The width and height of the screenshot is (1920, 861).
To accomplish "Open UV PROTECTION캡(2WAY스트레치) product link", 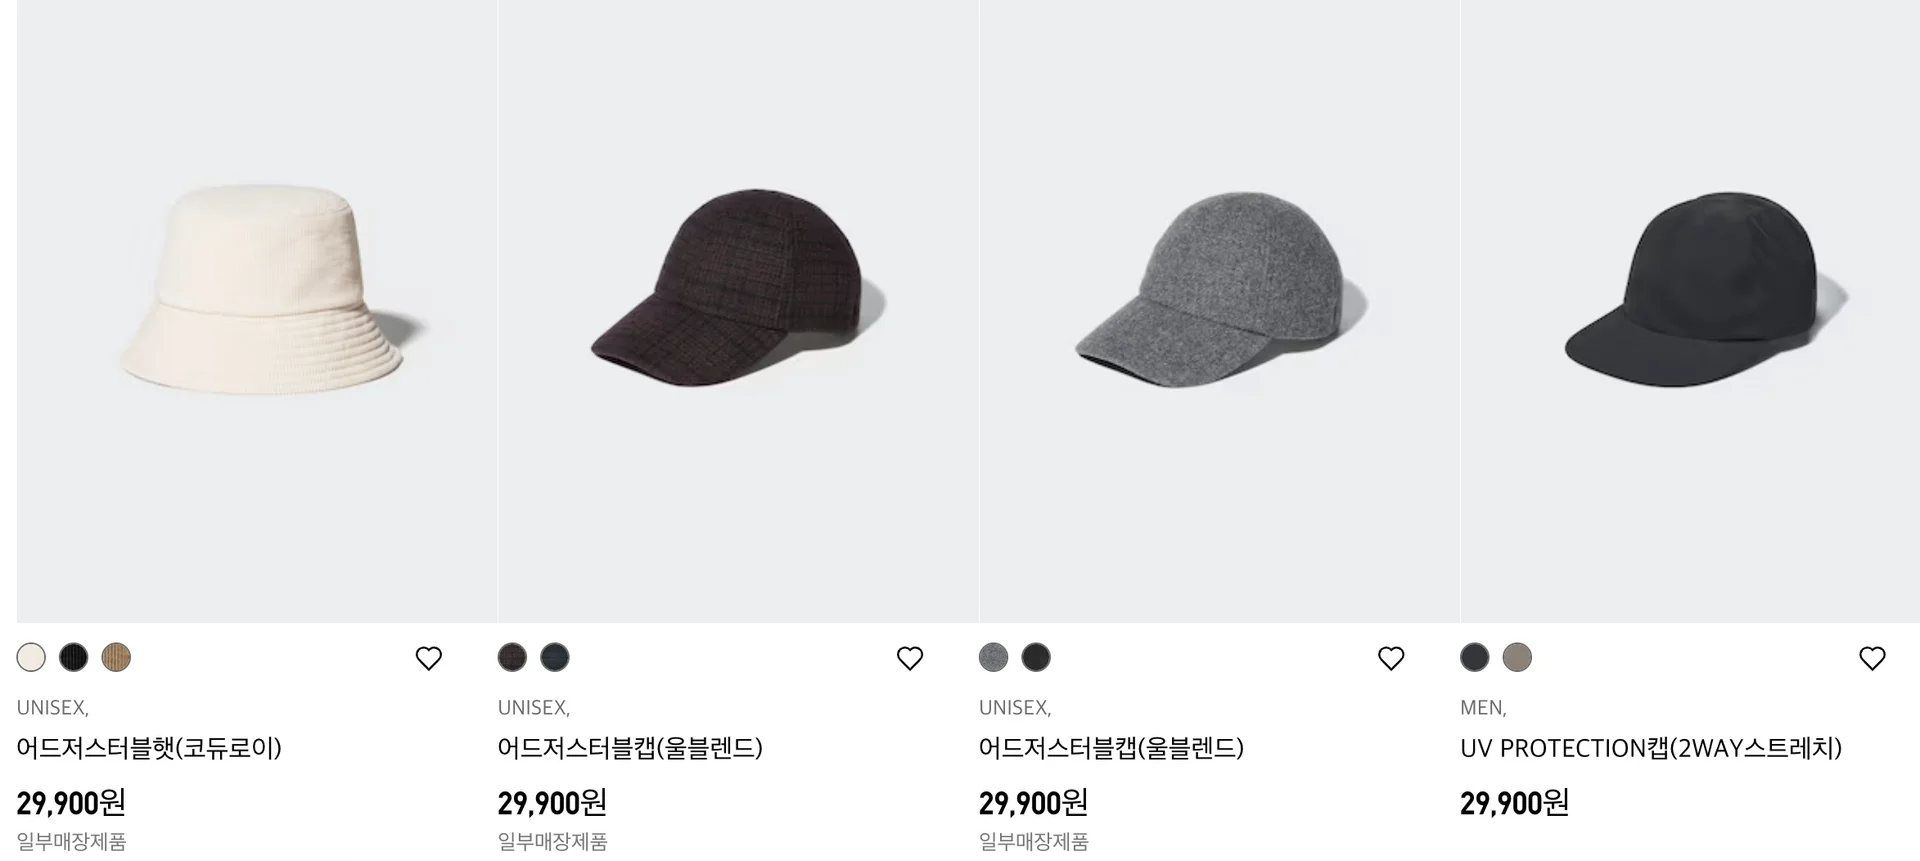I will (1651, 748).
